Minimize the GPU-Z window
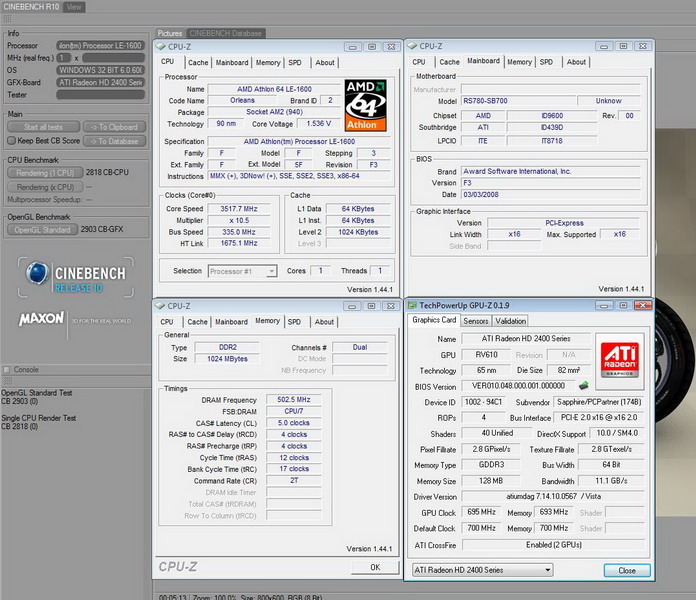 604,305
